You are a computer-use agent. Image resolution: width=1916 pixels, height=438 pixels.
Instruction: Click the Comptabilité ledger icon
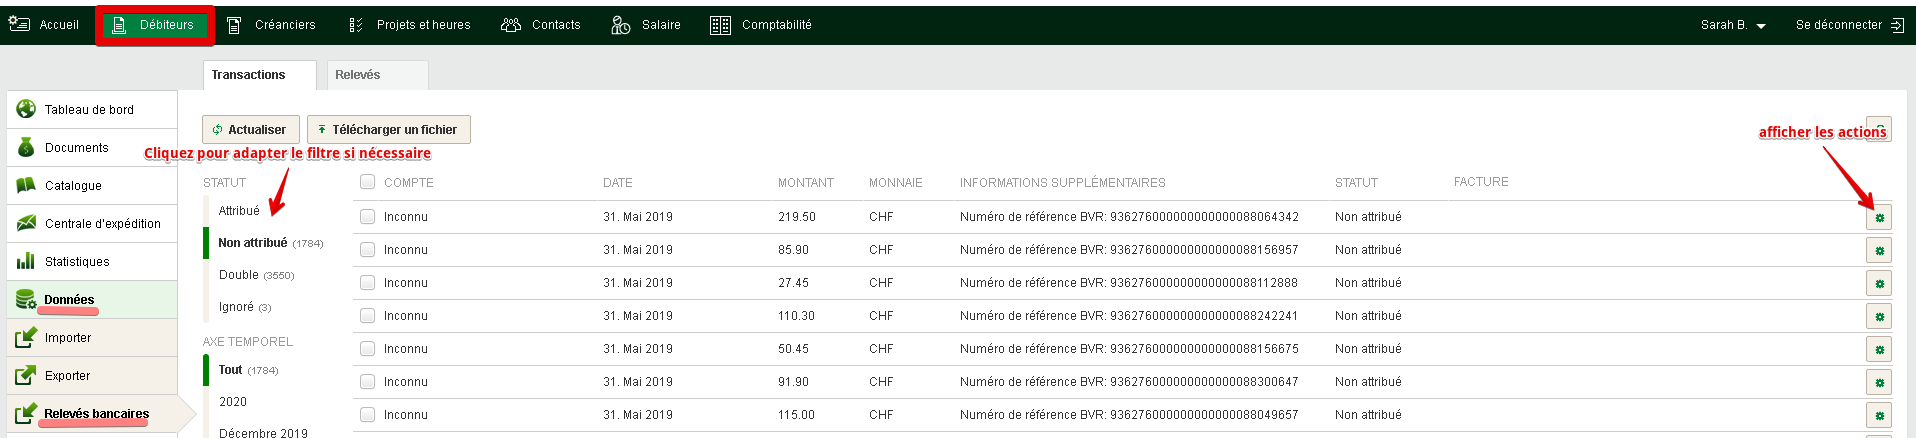[x=720, y=25]
